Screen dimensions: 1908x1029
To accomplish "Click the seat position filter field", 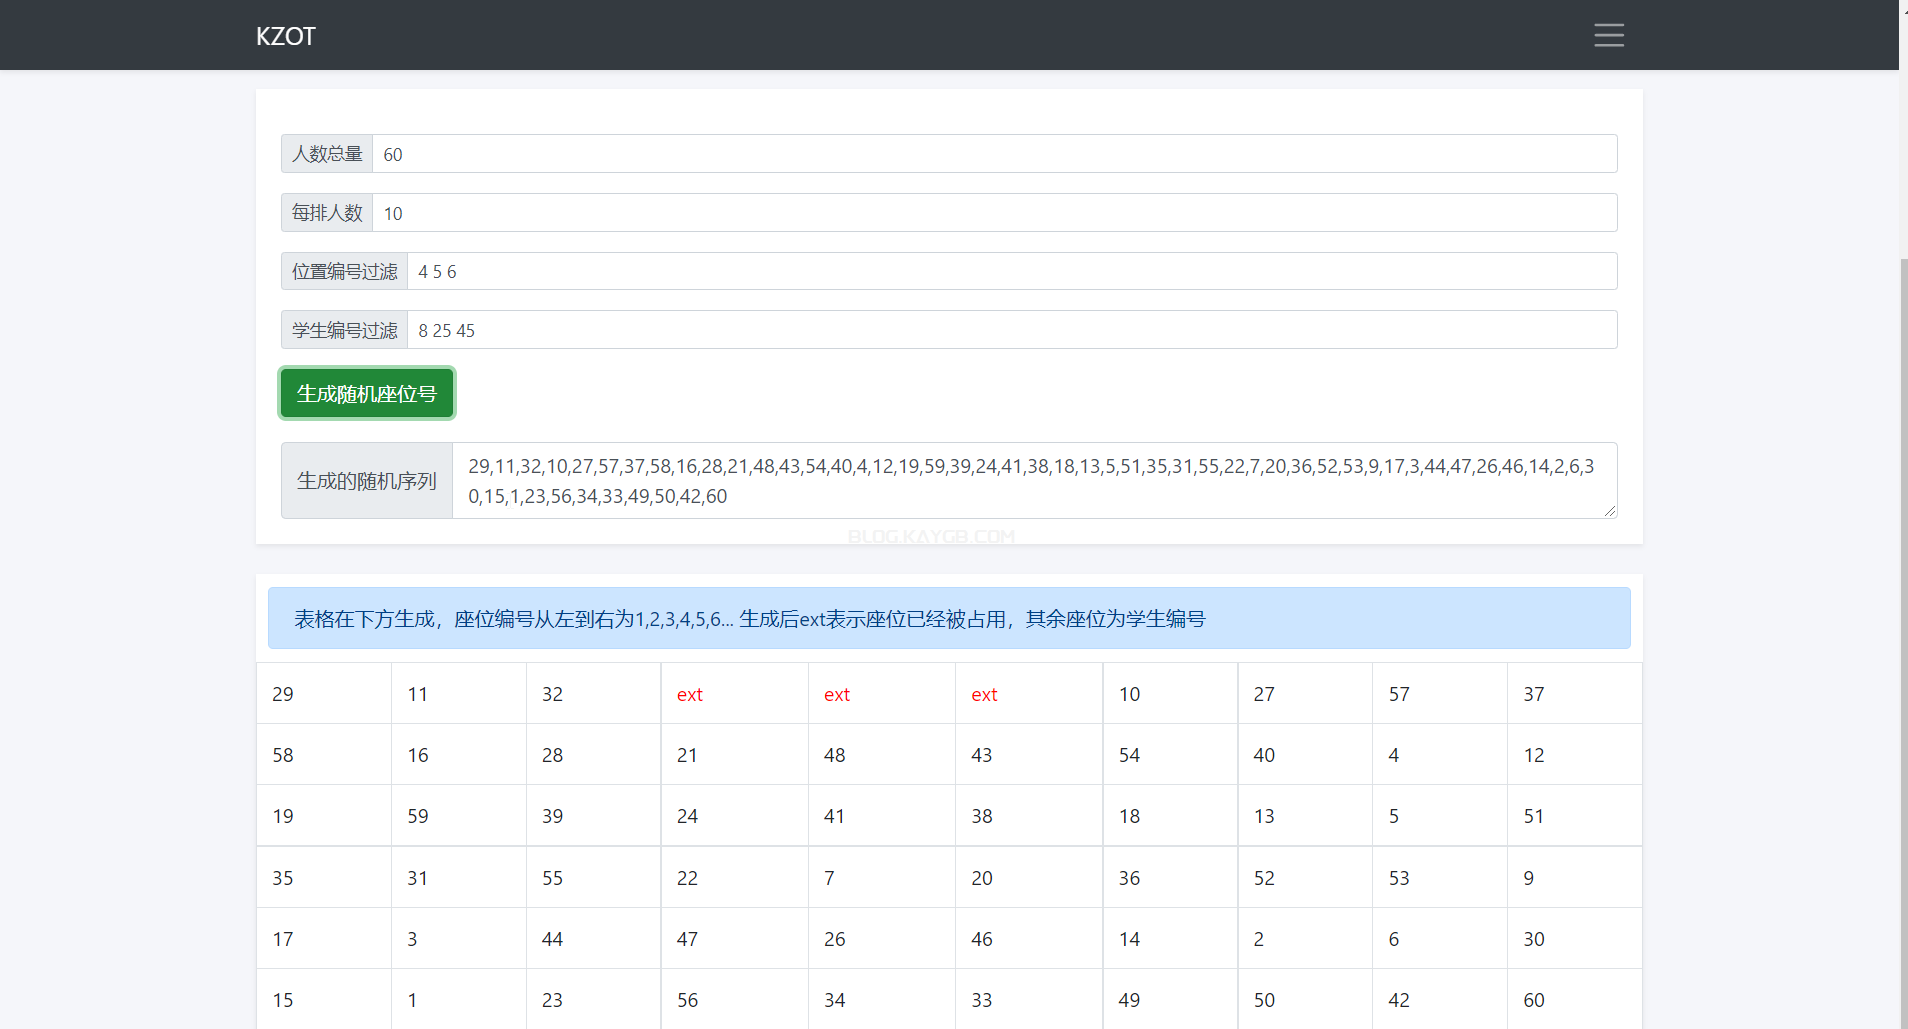I will [x=1011, y=271].
